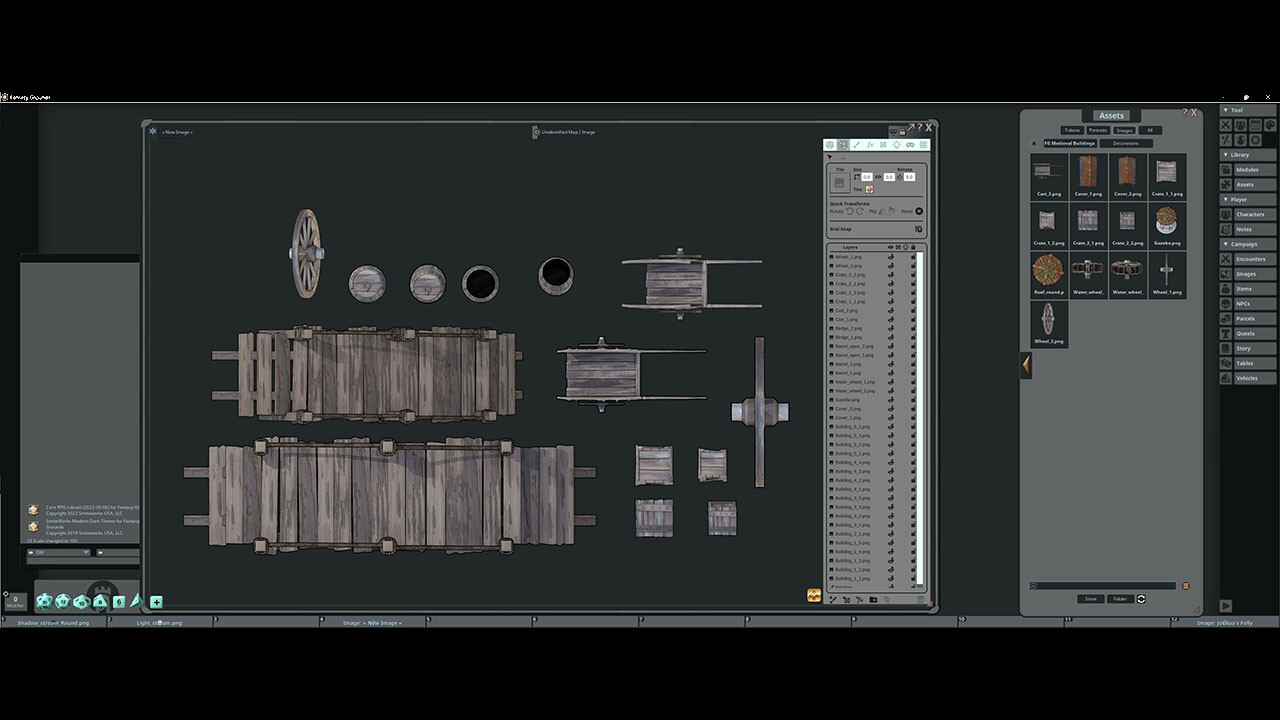Open the effects (fx) tool

[x=870, y=145]
